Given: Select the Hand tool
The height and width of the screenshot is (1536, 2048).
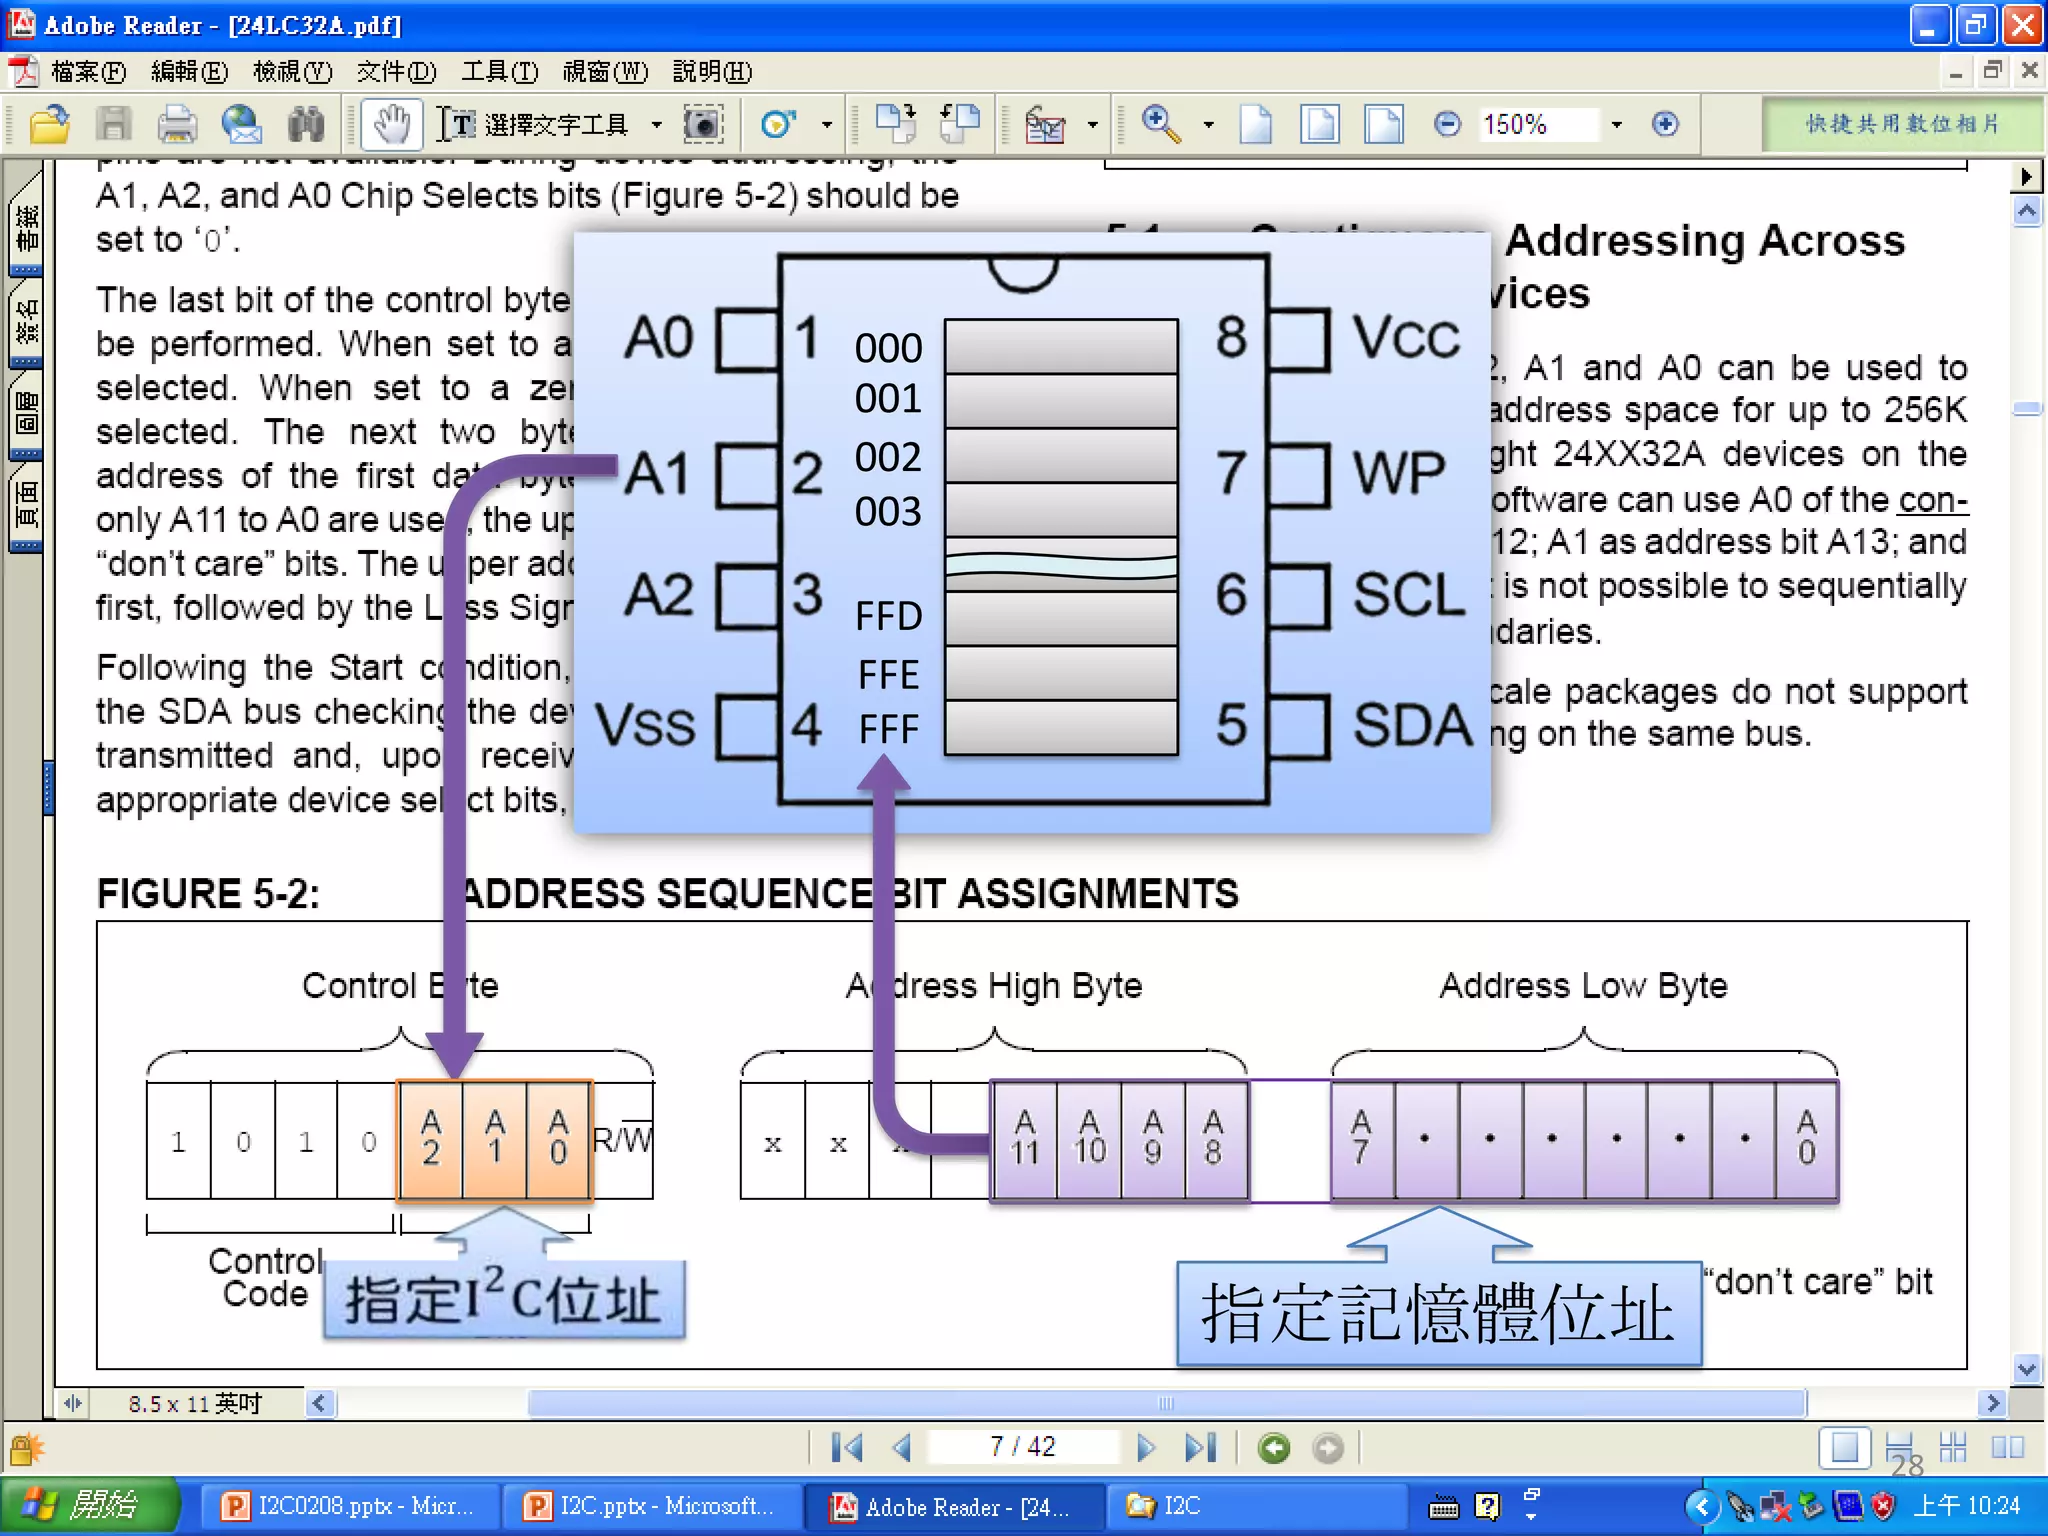Looking at the screenshot, I should [x=391, y=125].
